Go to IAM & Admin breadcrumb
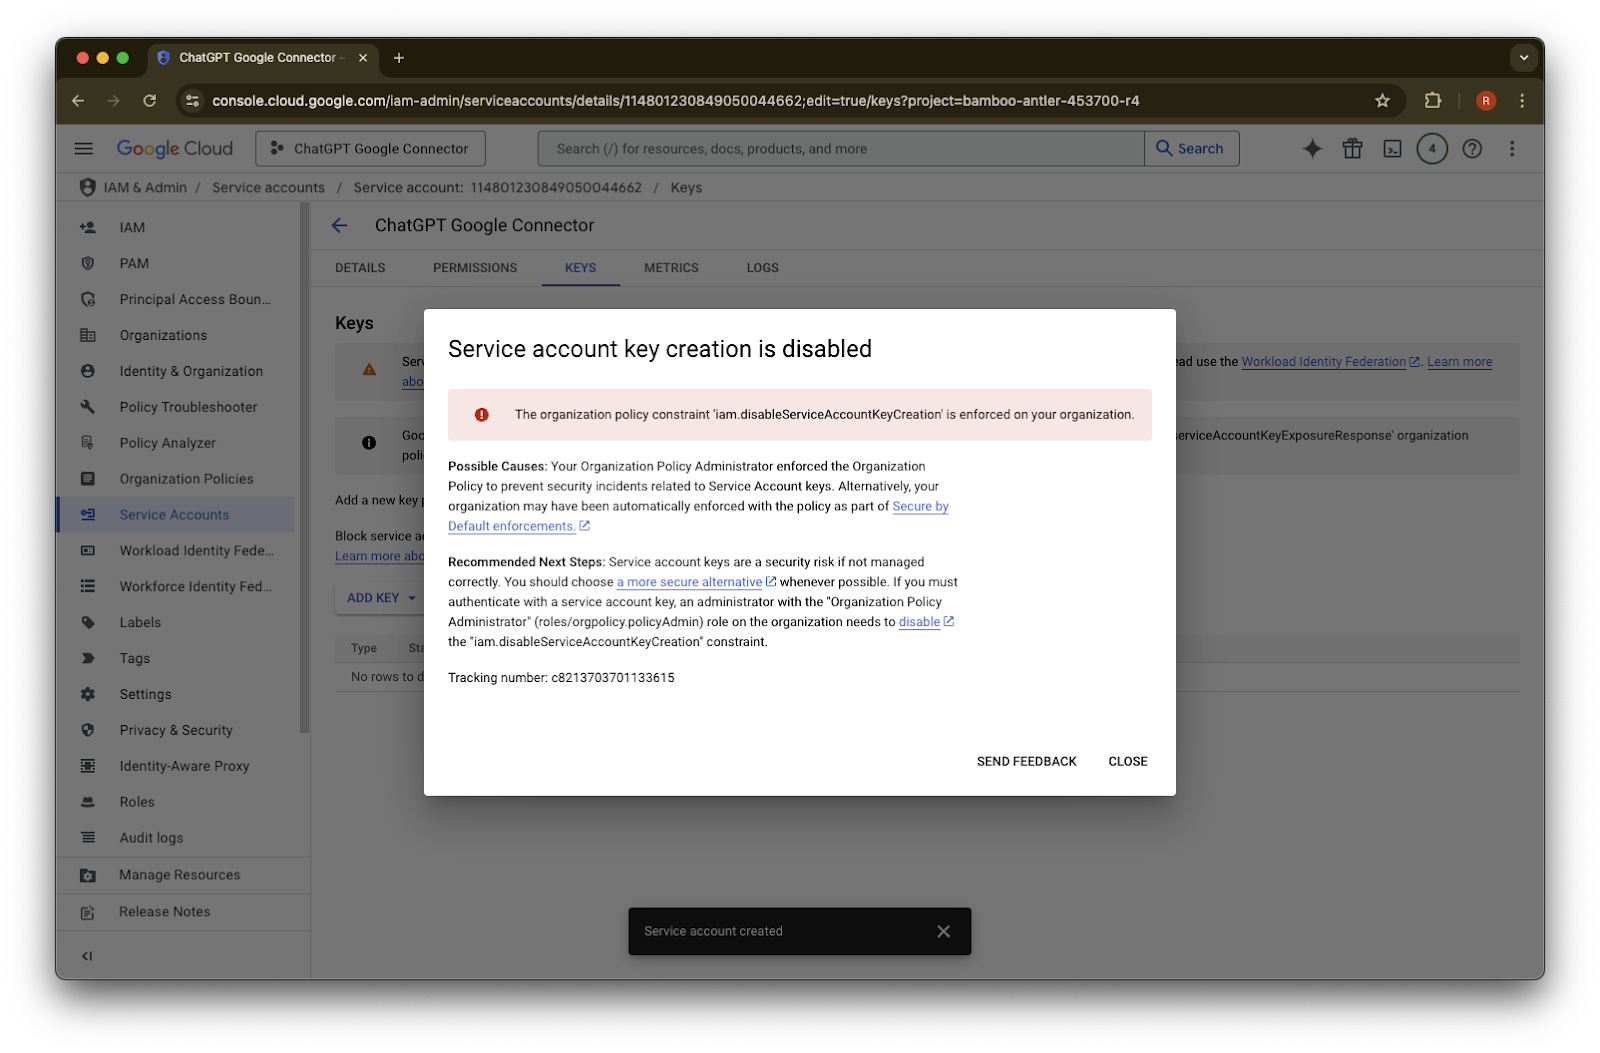Viewport: 1600px width, 1053px height. 145,188
